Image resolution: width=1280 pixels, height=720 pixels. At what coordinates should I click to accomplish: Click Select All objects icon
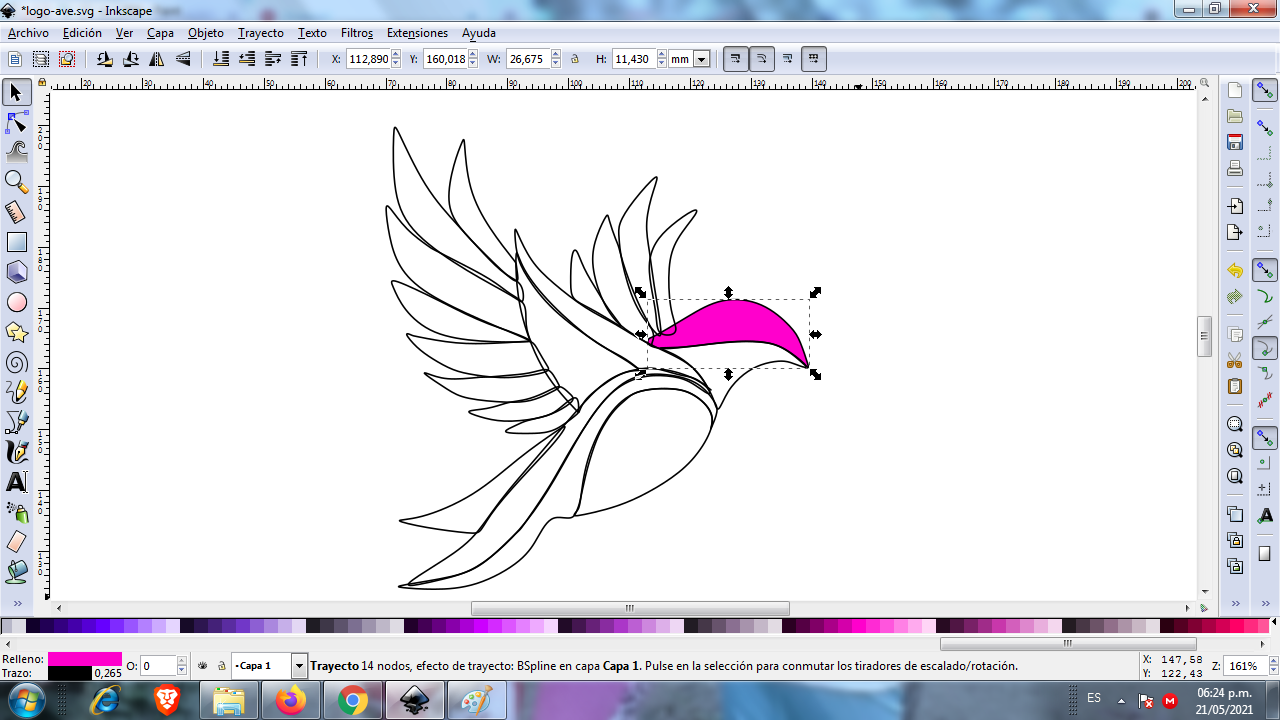[x=15, y=59]
